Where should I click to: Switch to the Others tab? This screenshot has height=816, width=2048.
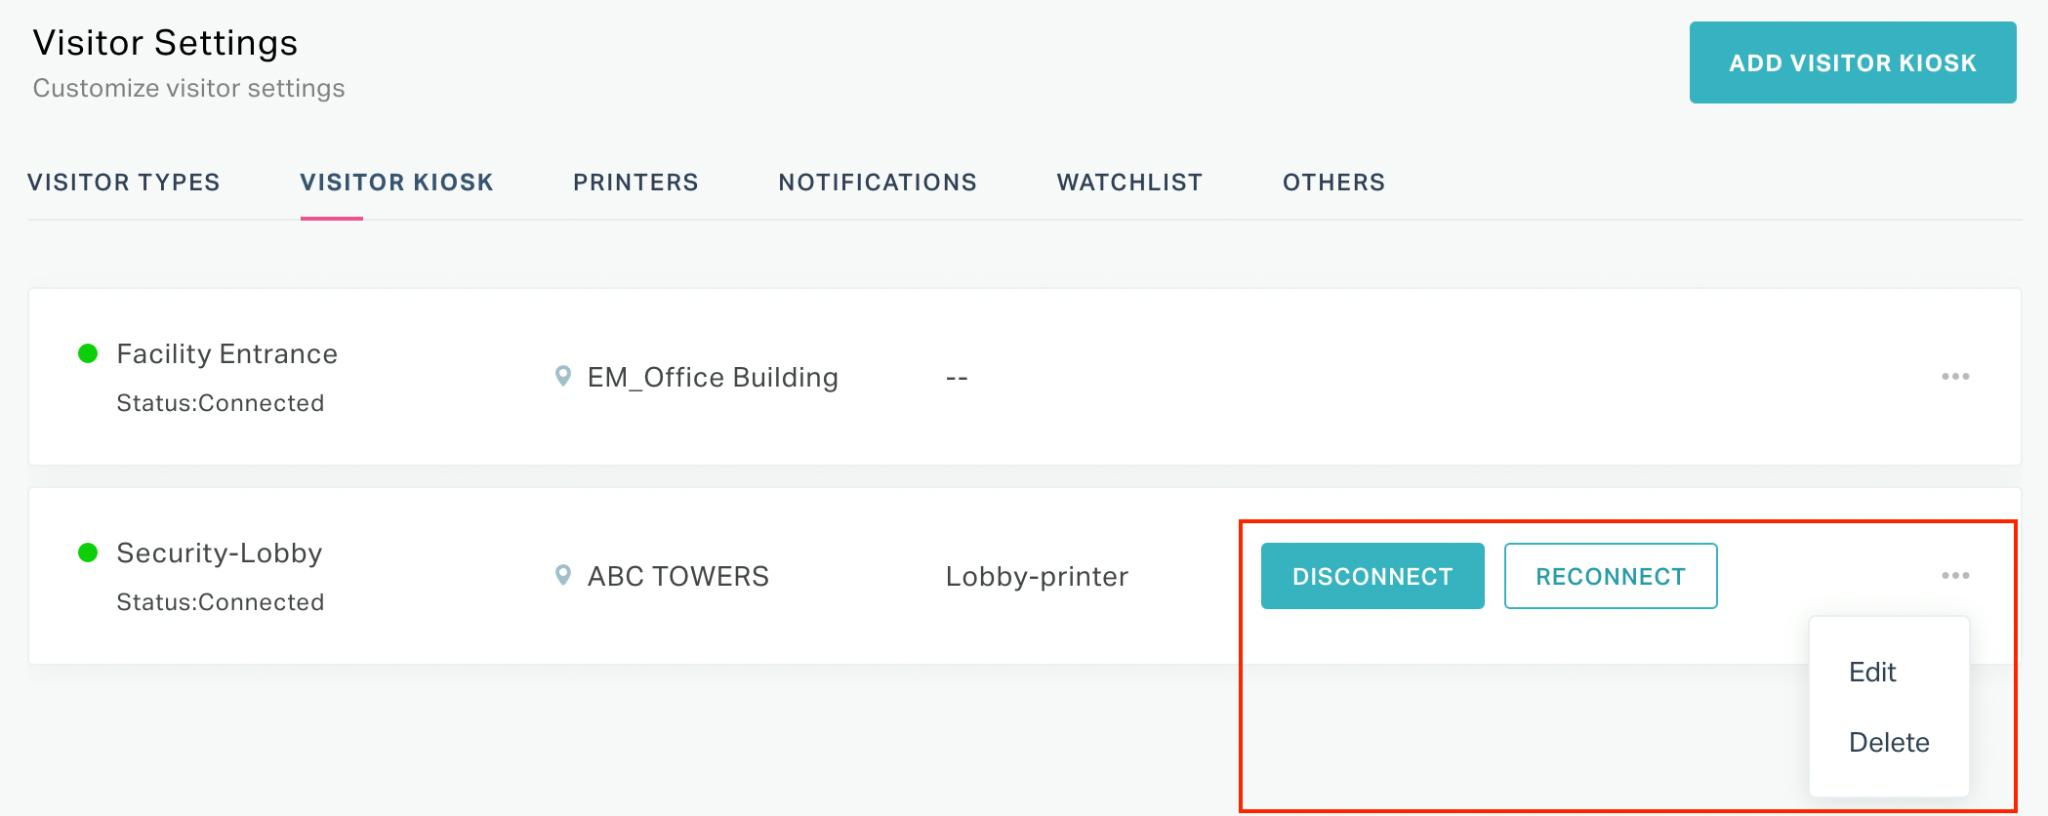point(1333,182)
